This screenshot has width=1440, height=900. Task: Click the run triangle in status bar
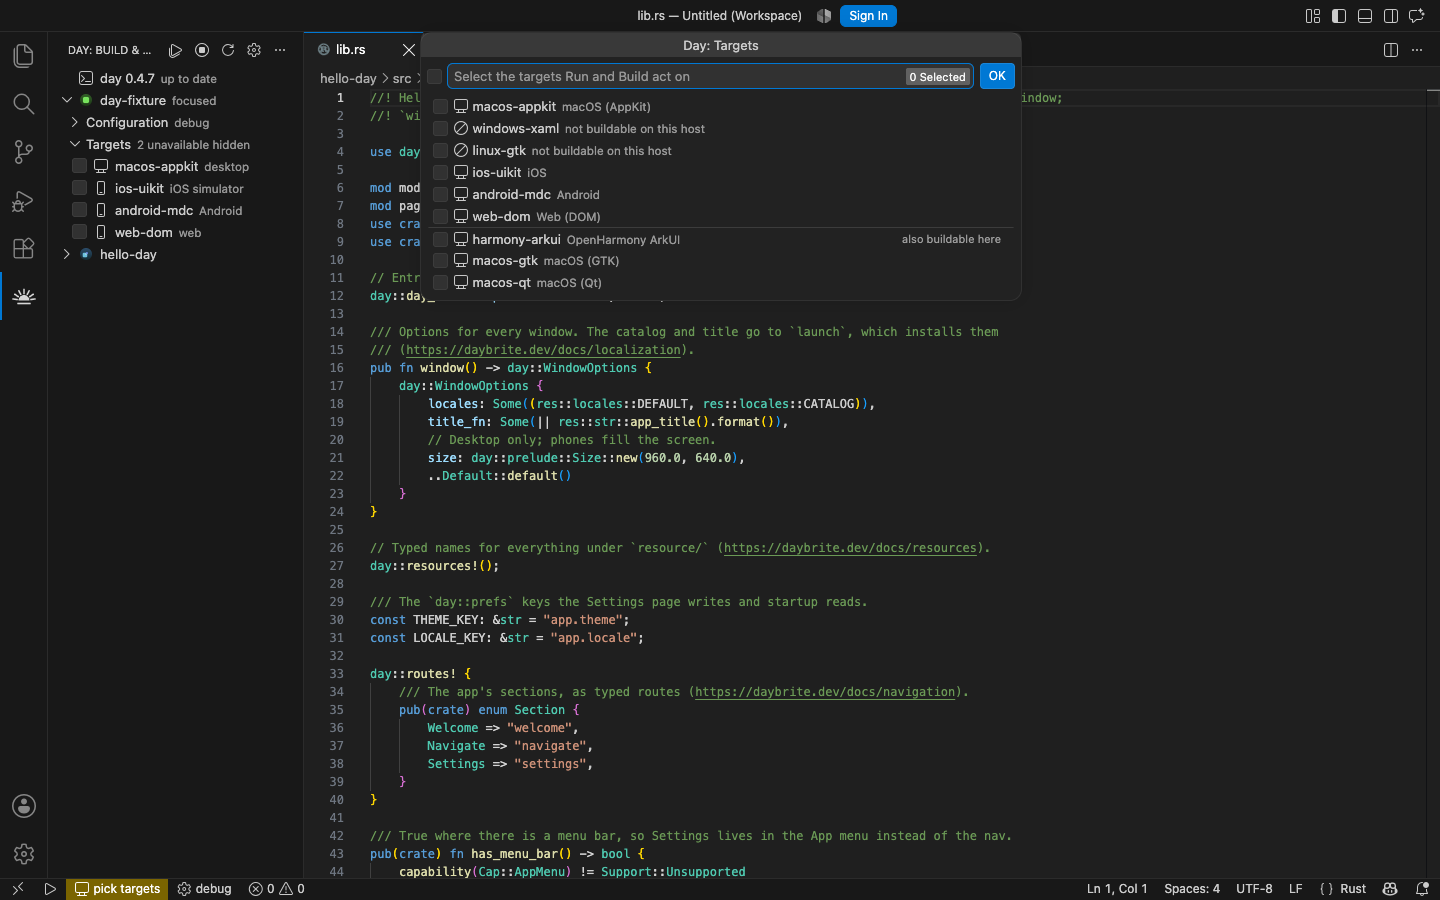pos(50,889)
